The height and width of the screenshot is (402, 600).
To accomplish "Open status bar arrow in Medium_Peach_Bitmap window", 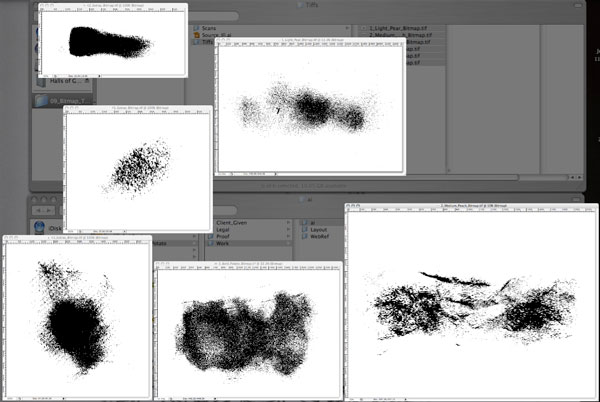I will [406, 400].
